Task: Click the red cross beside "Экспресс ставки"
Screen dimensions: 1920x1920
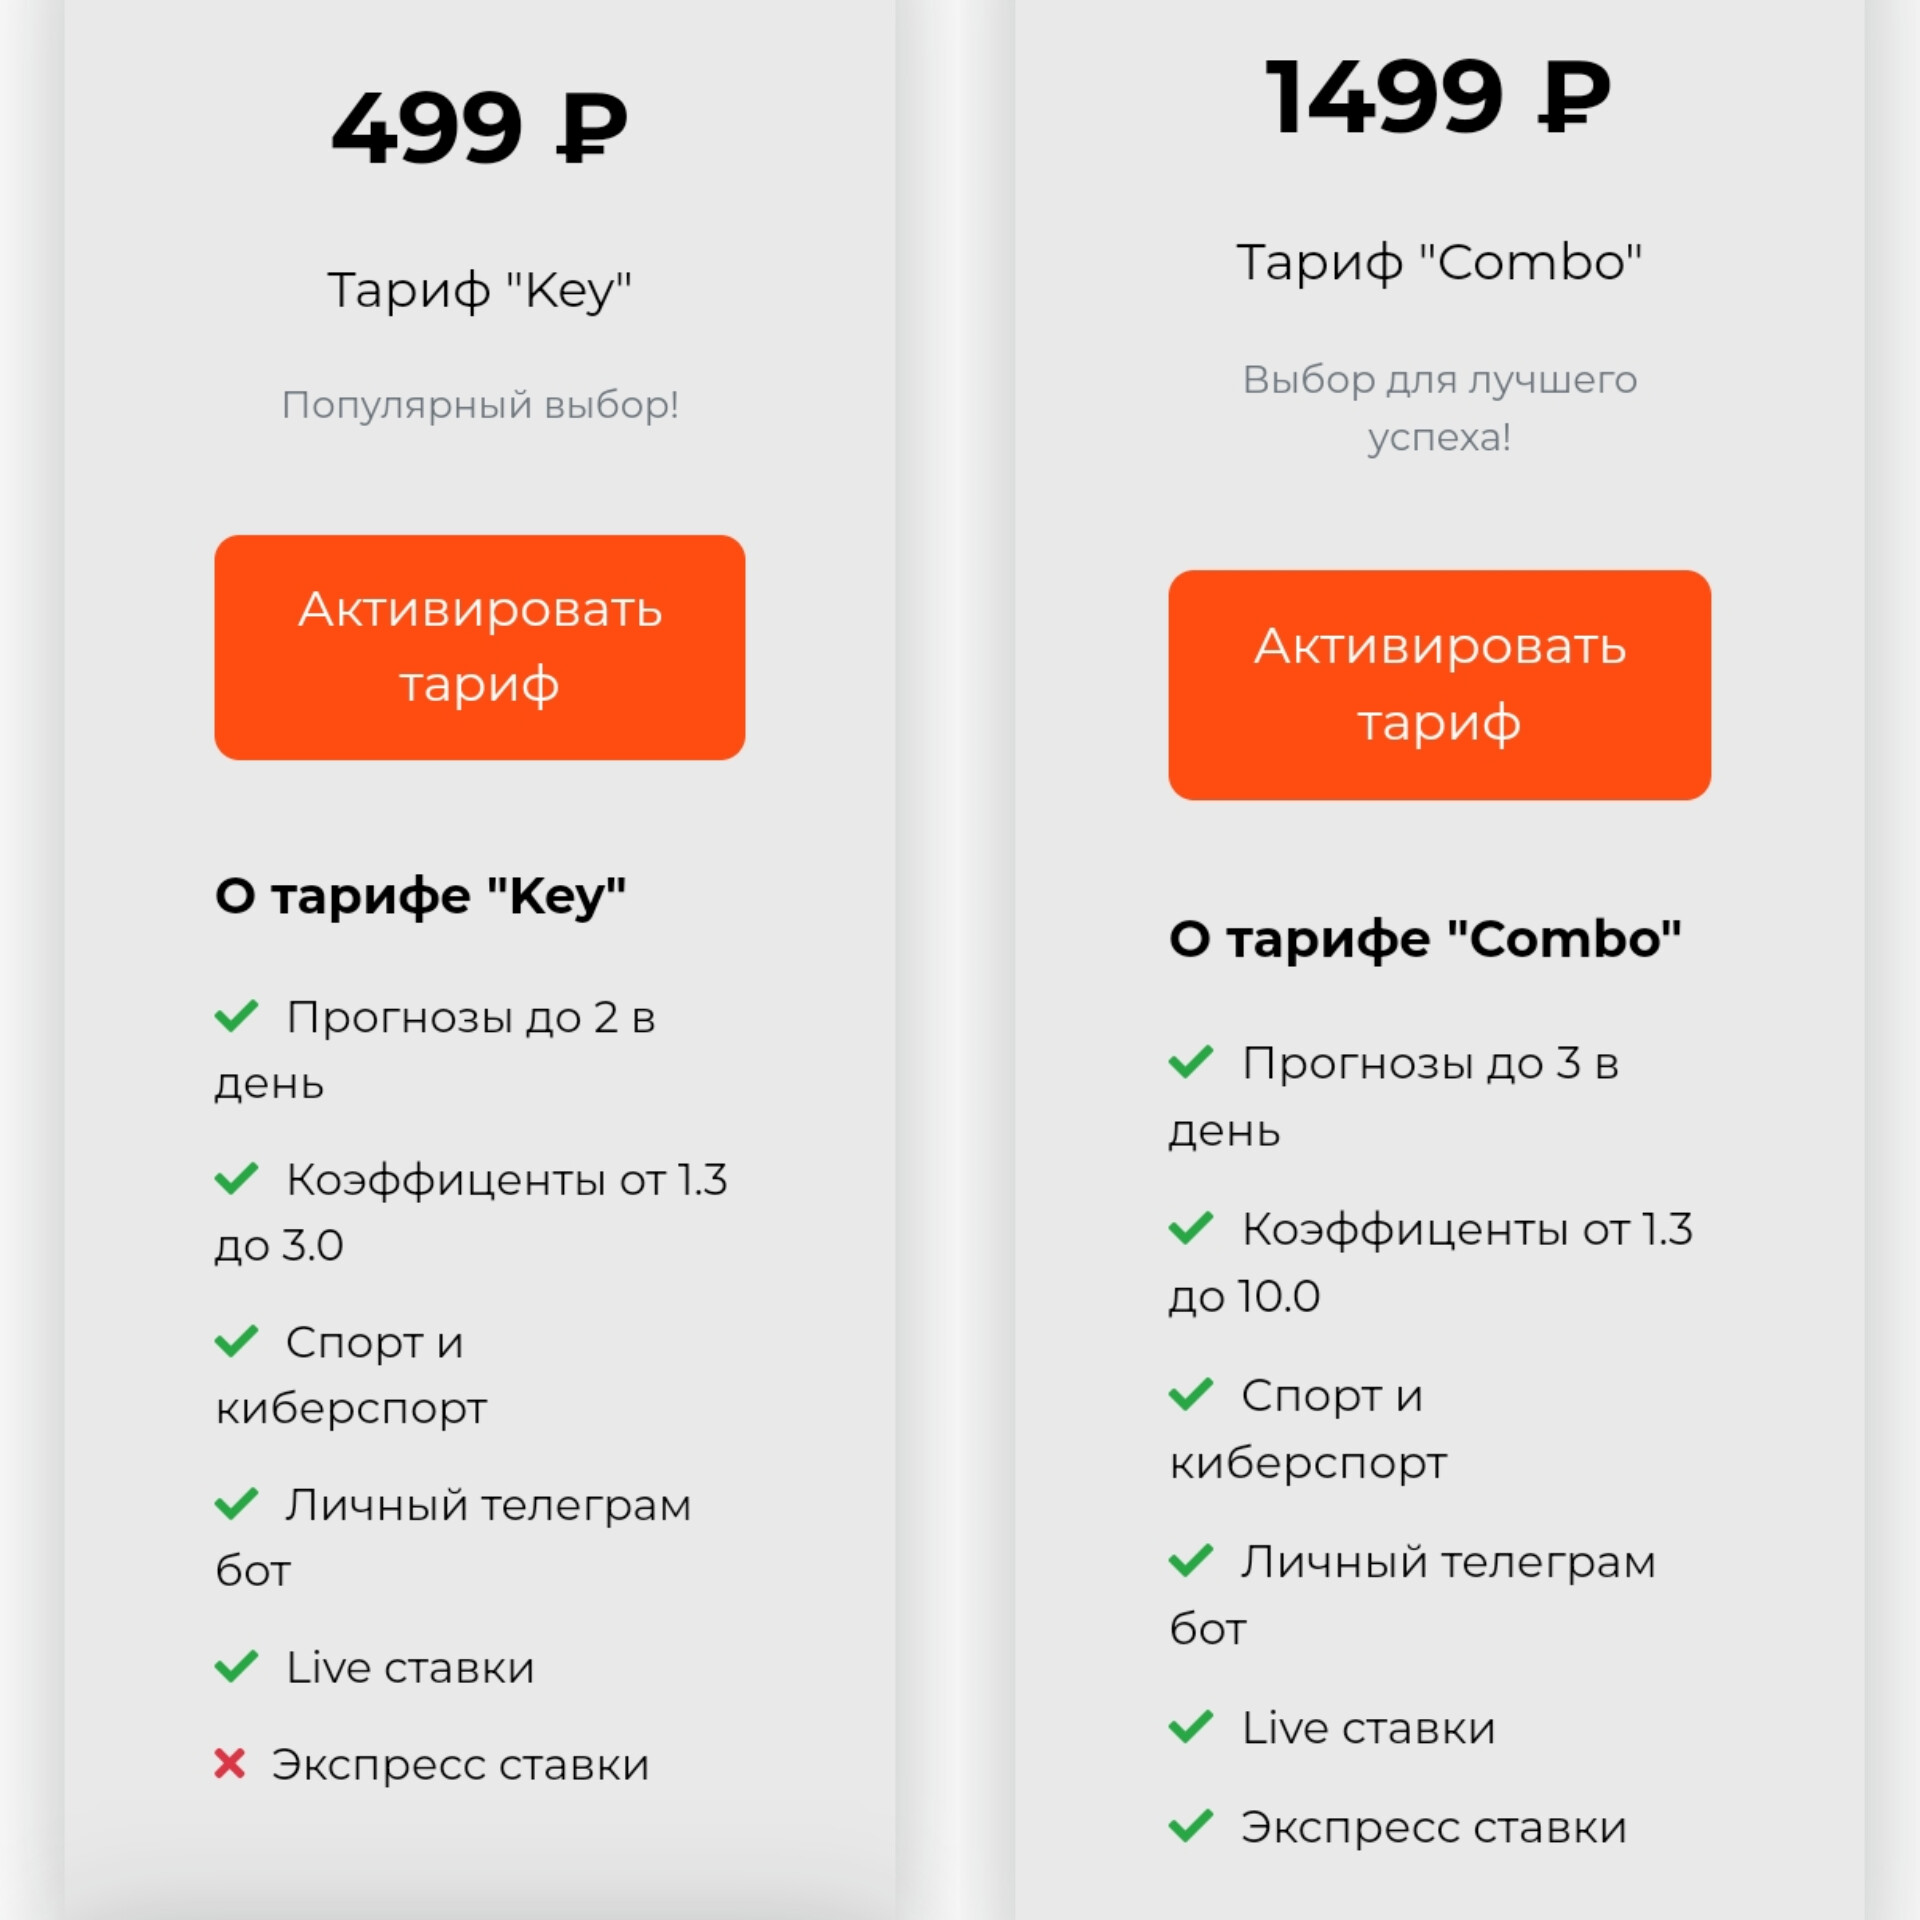Action: tap(230, 1764)
